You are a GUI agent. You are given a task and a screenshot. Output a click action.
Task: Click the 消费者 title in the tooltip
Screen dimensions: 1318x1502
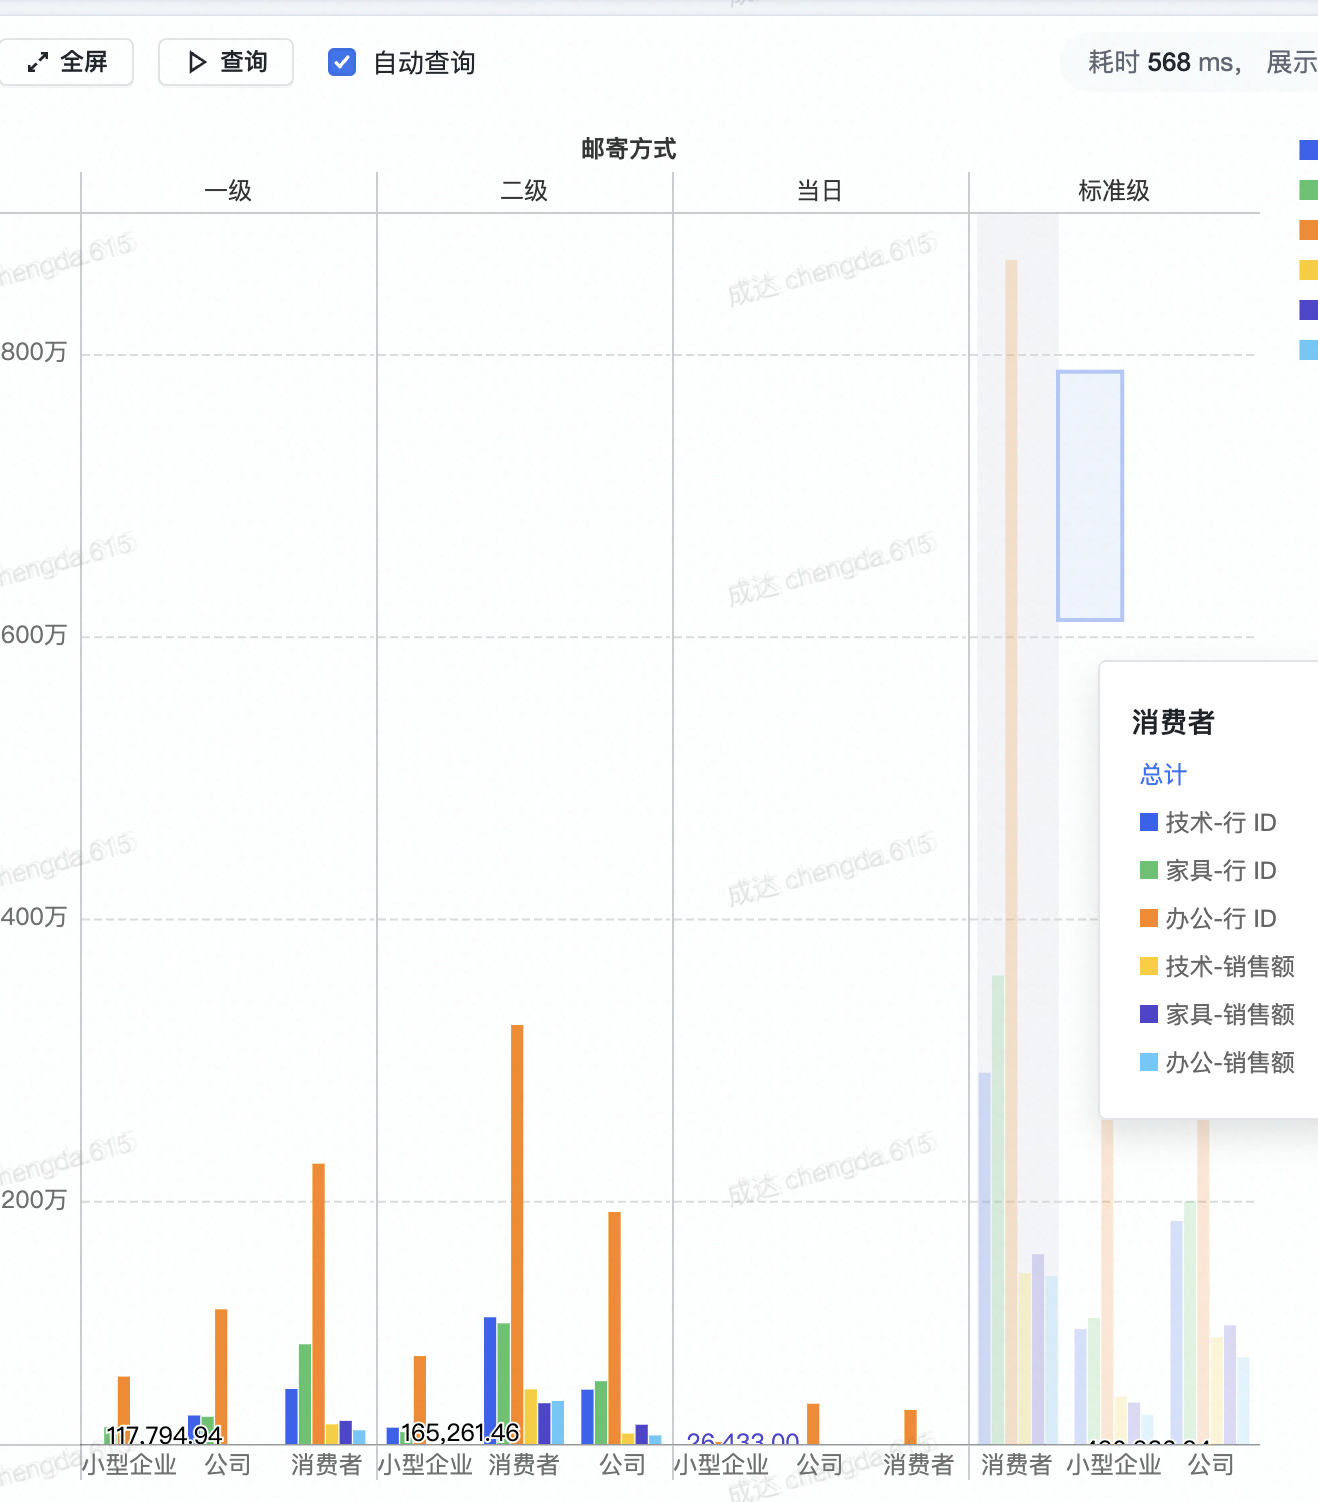coord(1172,722)
